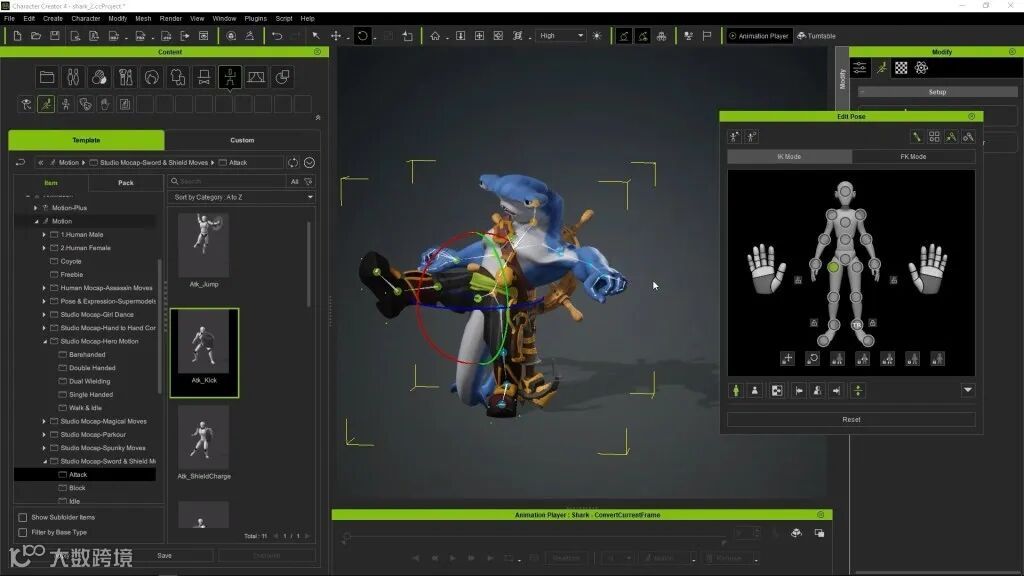Switch to the Custom content tab
Image resolution: width=1024 pixels, height=576 pixels.
point(242,140)
